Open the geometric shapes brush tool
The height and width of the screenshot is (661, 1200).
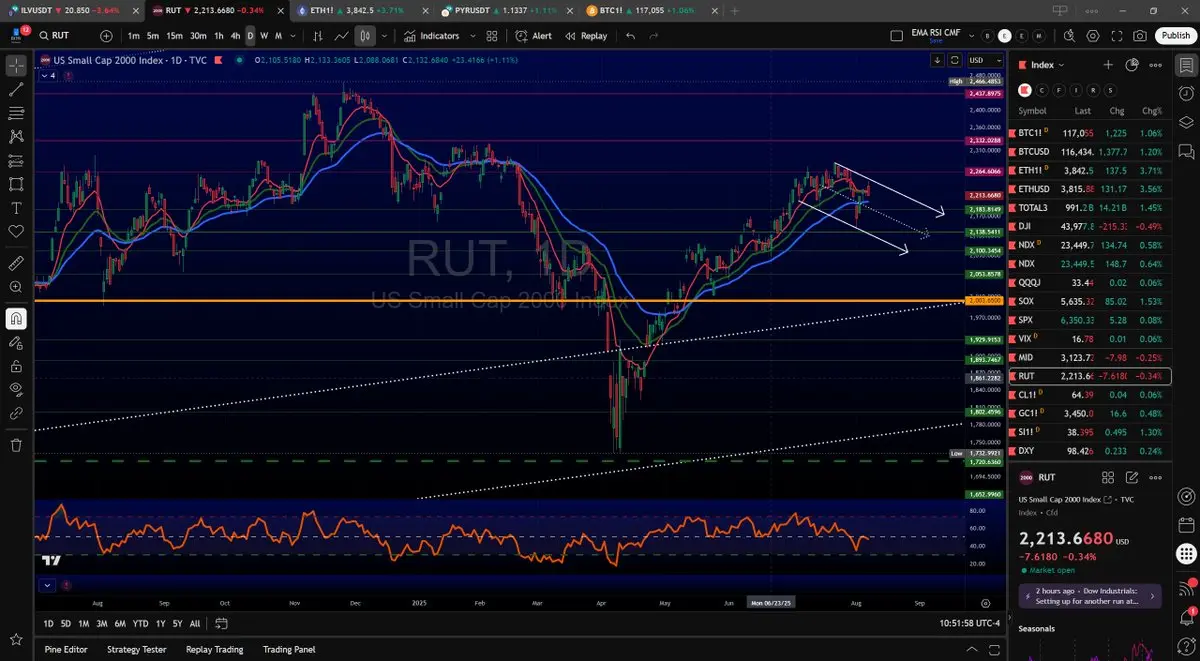pyautogui.click(x=16, y=184)
